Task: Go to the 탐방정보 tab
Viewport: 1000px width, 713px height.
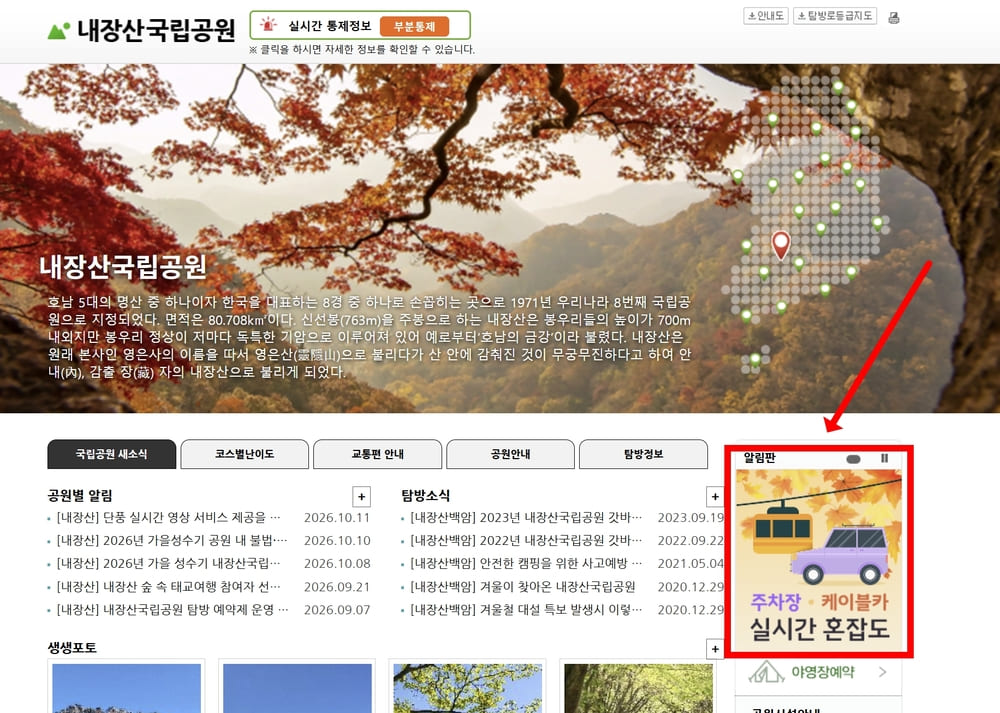Action: 643,454
